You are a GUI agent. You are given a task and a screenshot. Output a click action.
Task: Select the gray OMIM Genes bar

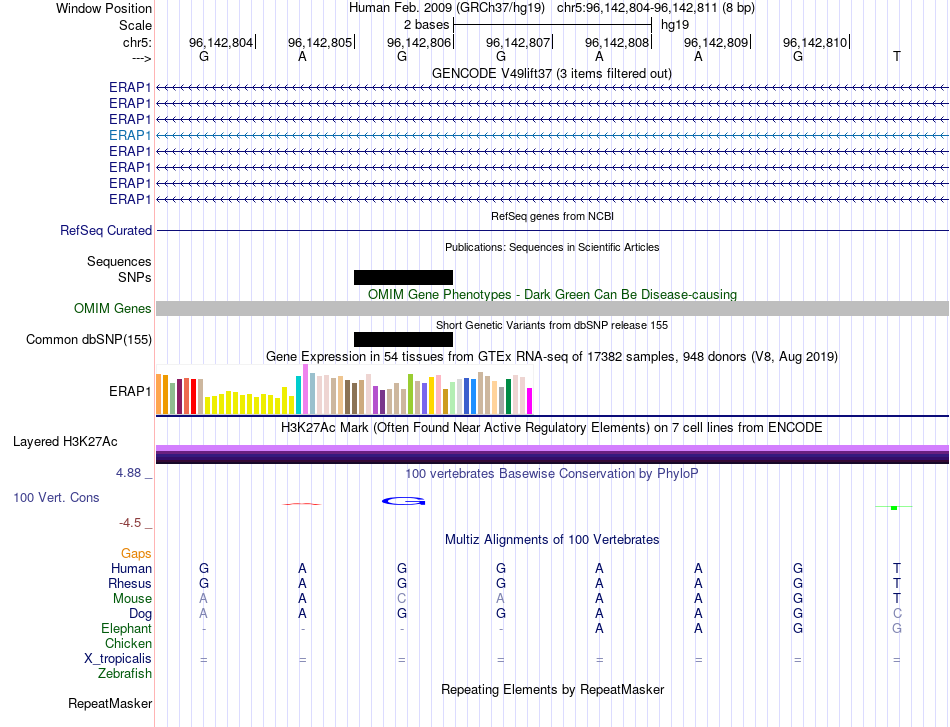point(552,309)
